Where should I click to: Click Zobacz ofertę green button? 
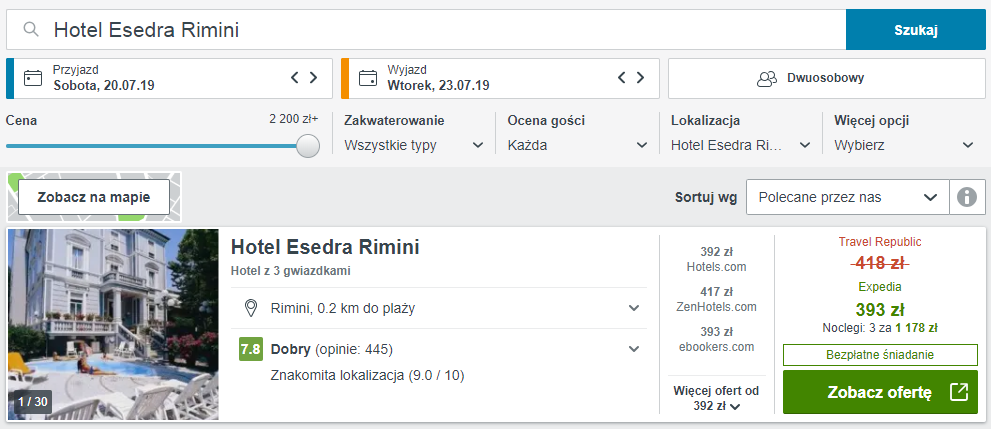880,392
